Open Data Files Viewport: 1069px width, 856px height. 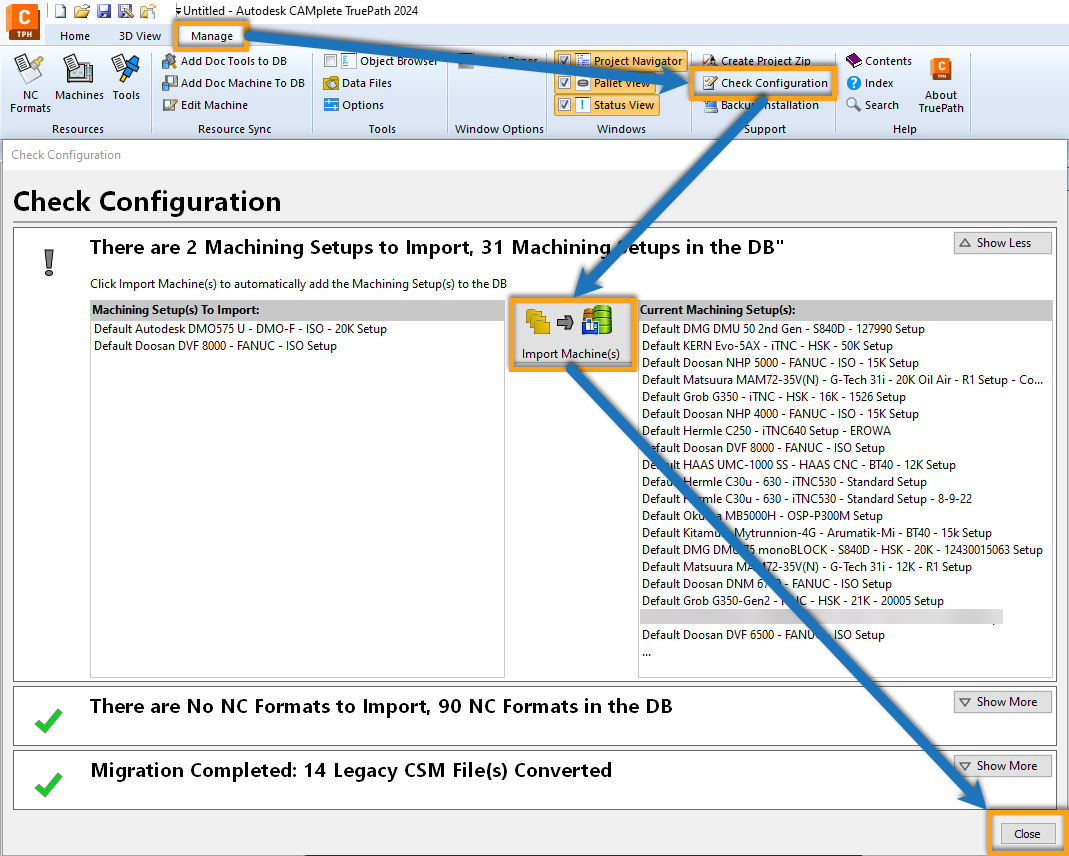coord(358,83)
